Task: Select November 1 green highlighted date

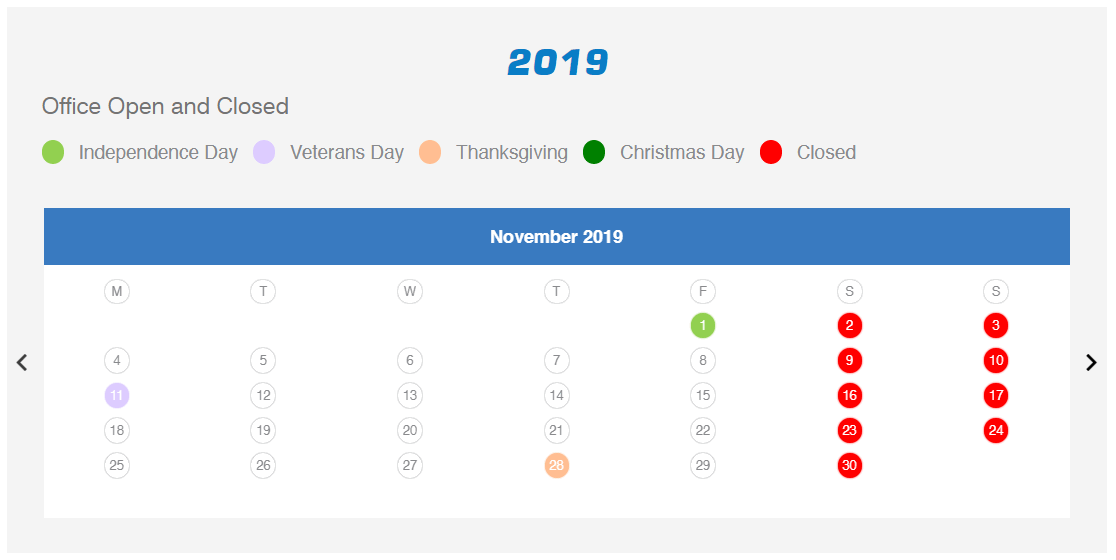Action: [702, 326]
